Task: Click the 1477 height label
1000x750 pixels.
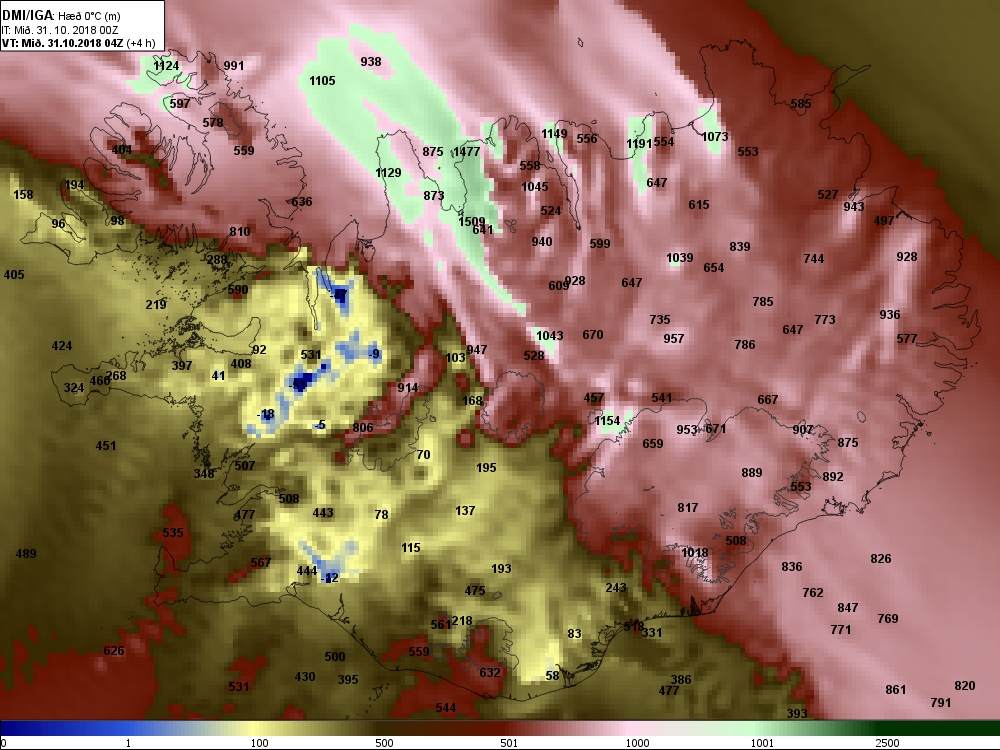Action: [466, 152]
